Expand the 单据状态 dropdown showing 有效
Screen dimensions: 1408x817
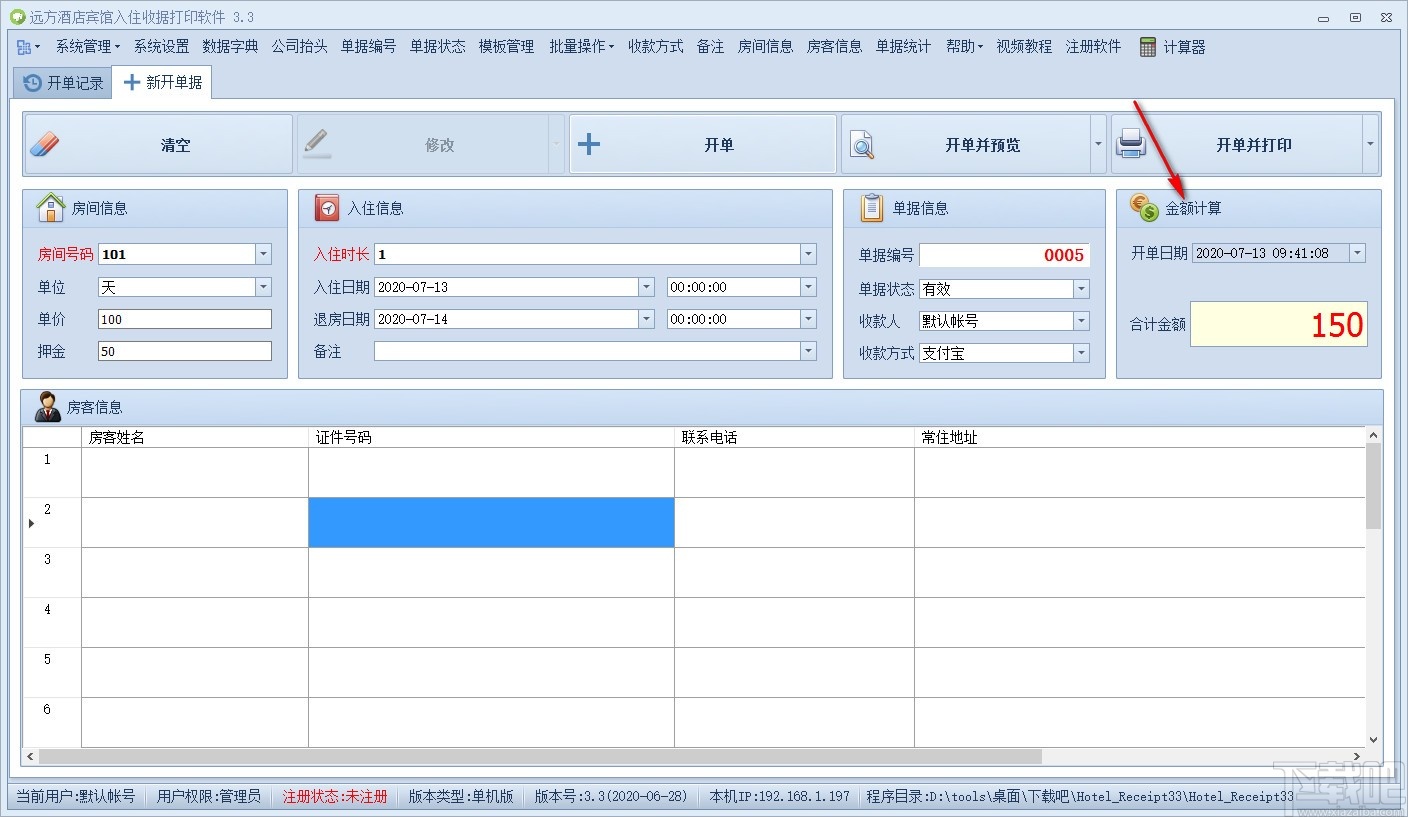pos(1081,289)
